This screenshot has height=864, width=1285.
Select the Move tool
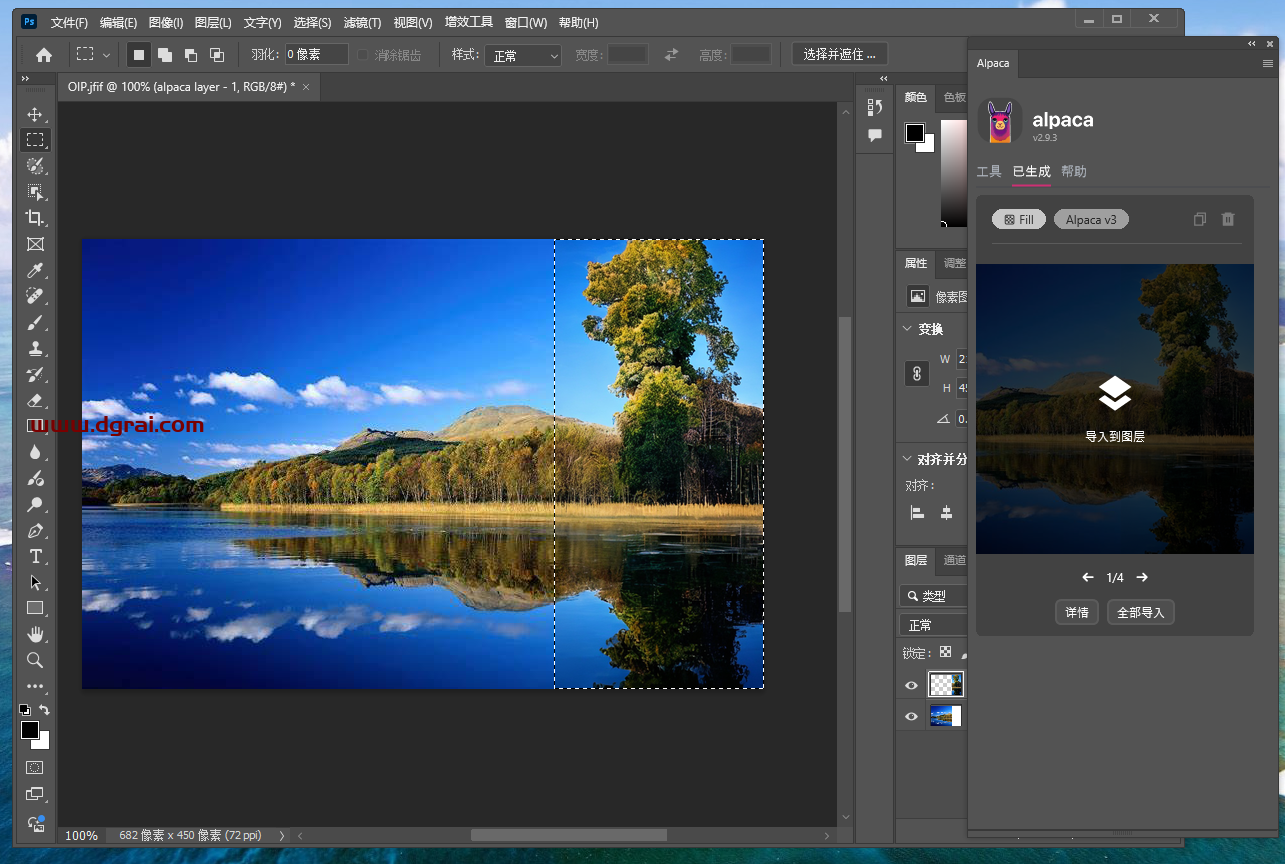pyautogui.click(x=35, y=114)
